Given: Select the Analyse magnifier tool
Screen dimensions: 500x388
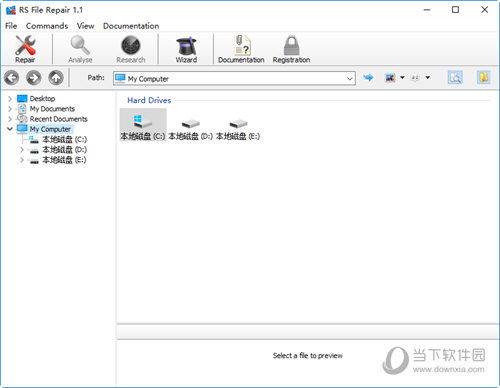Looking at the screenshot, I should coord(80,49).
